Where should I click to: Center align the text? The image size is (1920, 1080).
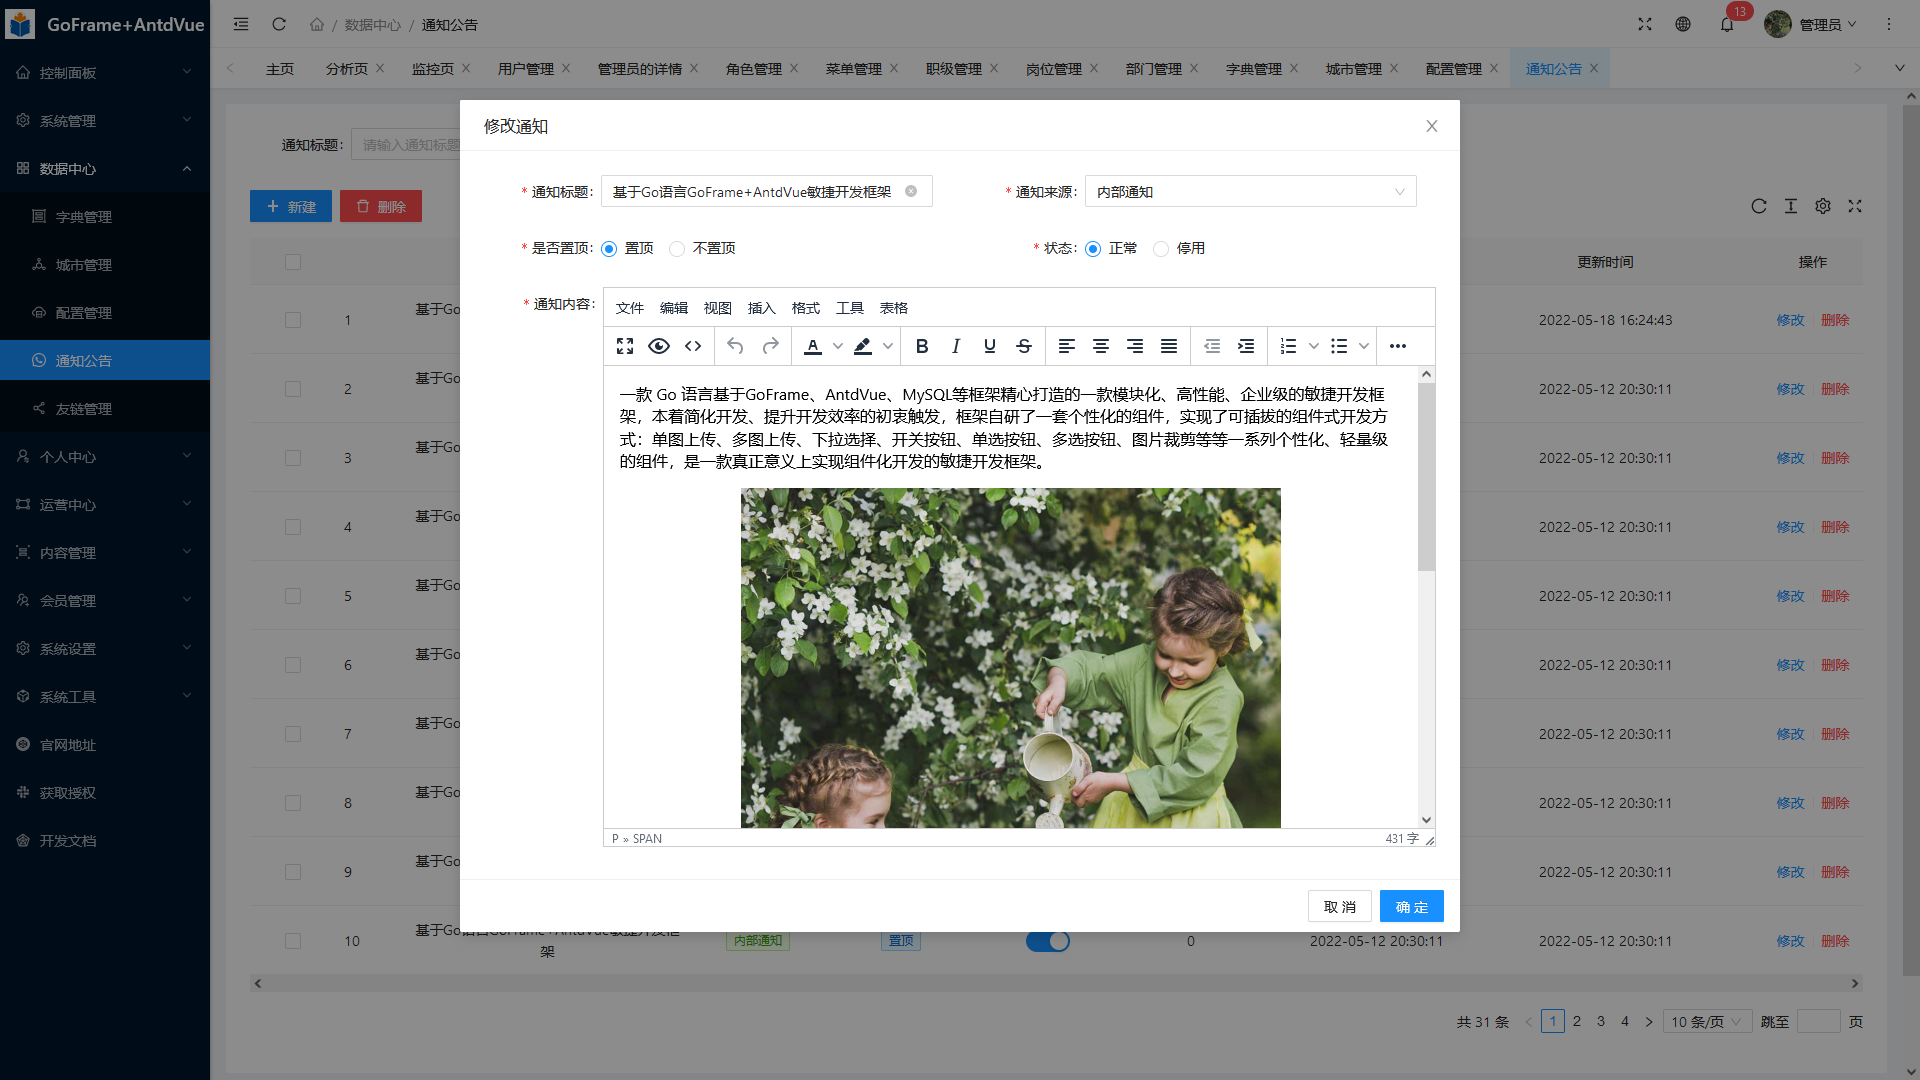click(1101, 346)
